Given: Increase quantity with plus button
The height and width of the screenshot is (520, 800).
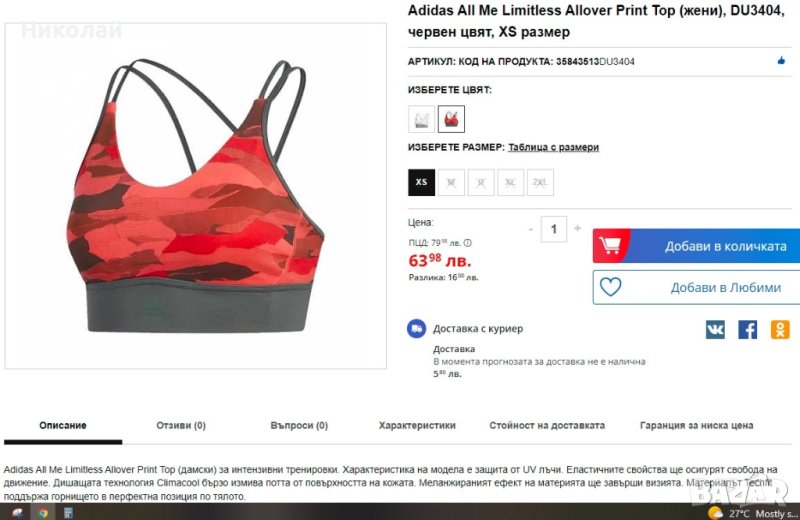Looking at the screenshot, I should click(x=578, y=229).
